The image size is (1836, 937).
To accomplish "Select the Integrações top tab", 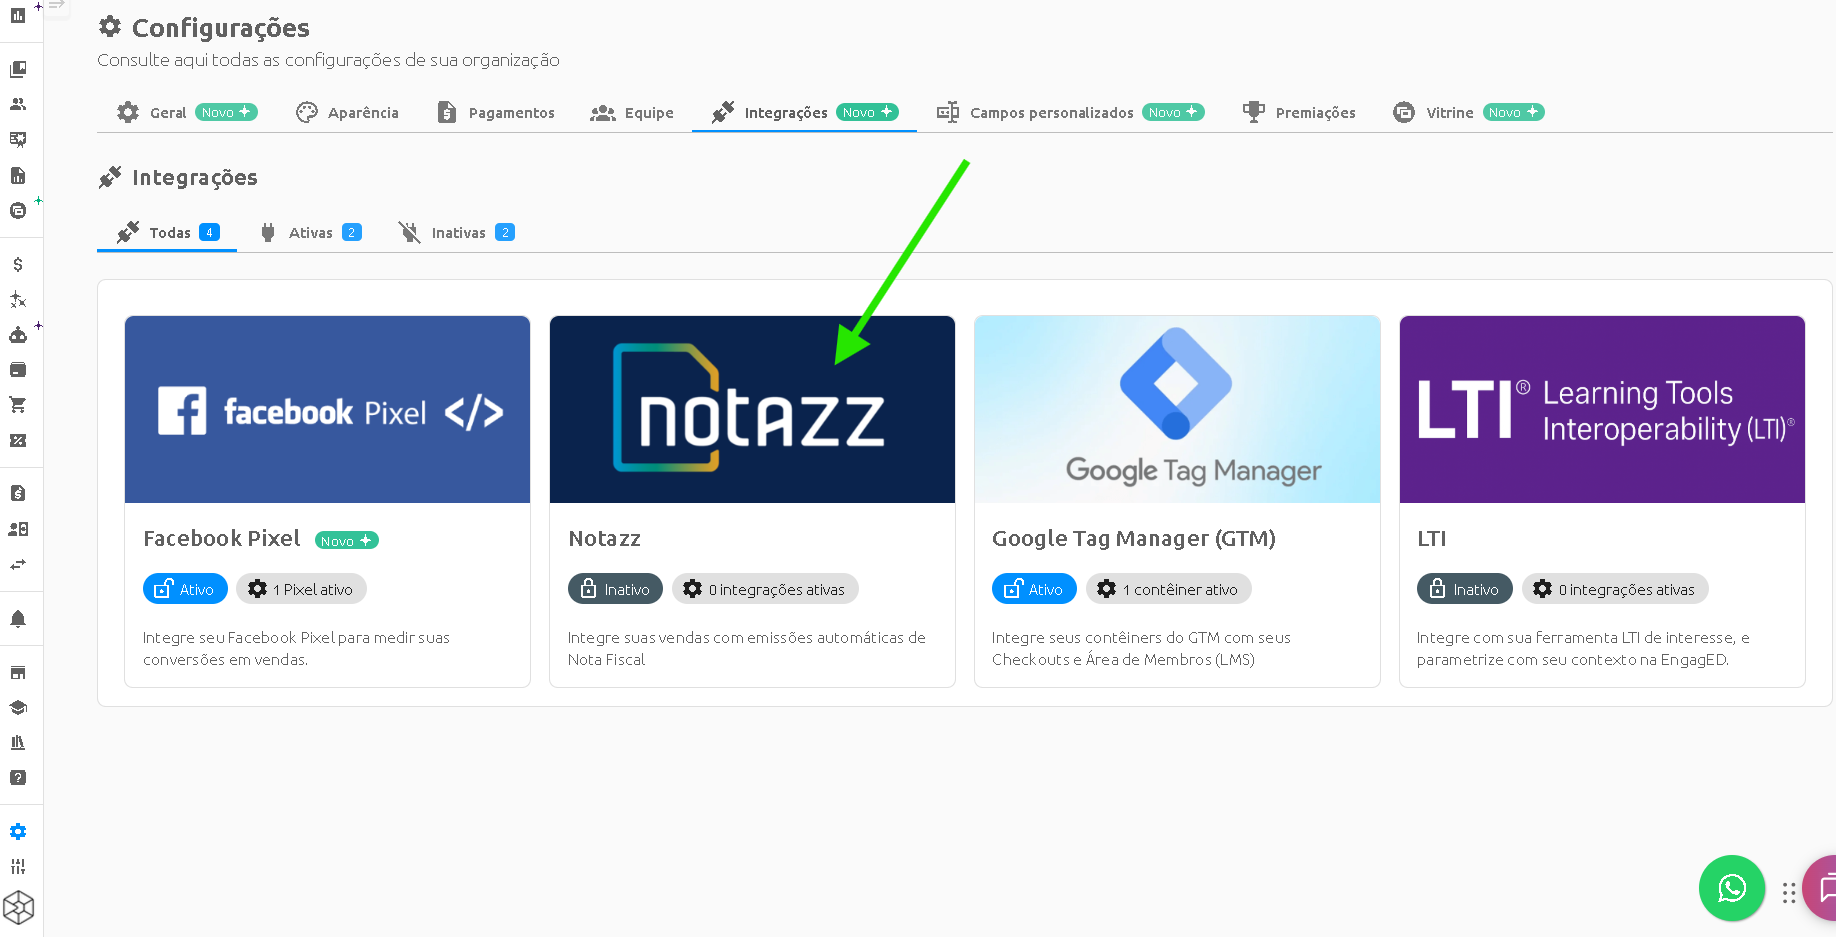I will pyautogui.click(x=804, y=112).
